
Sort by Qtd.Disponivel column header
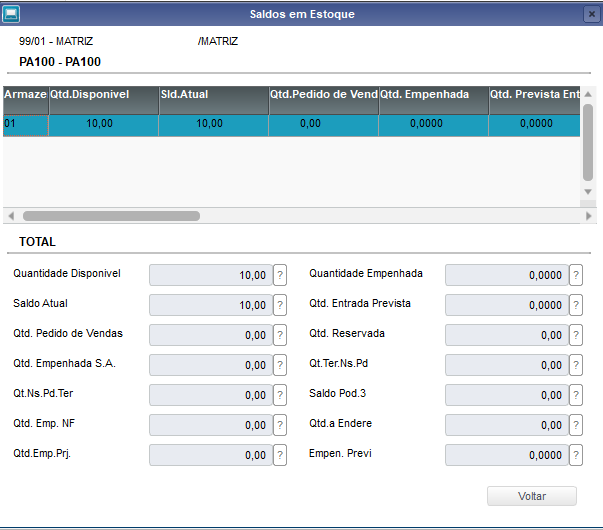click(104, 100)
